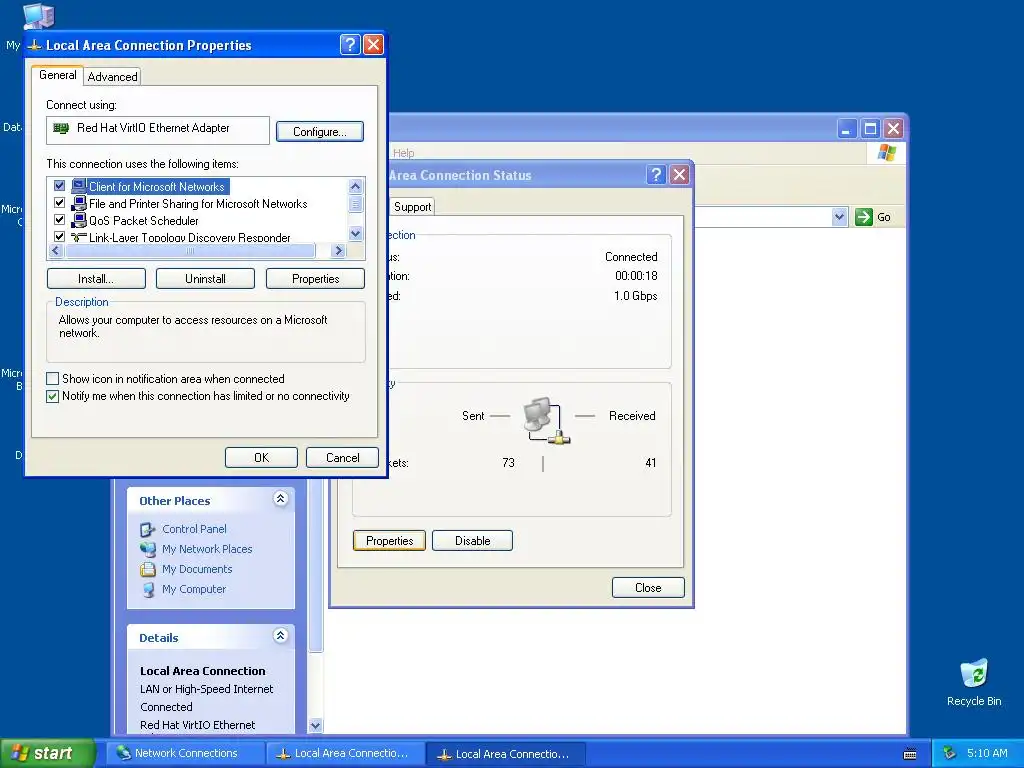
Task: Click the My Computer icon in Other Places
Action: [148, 589]
